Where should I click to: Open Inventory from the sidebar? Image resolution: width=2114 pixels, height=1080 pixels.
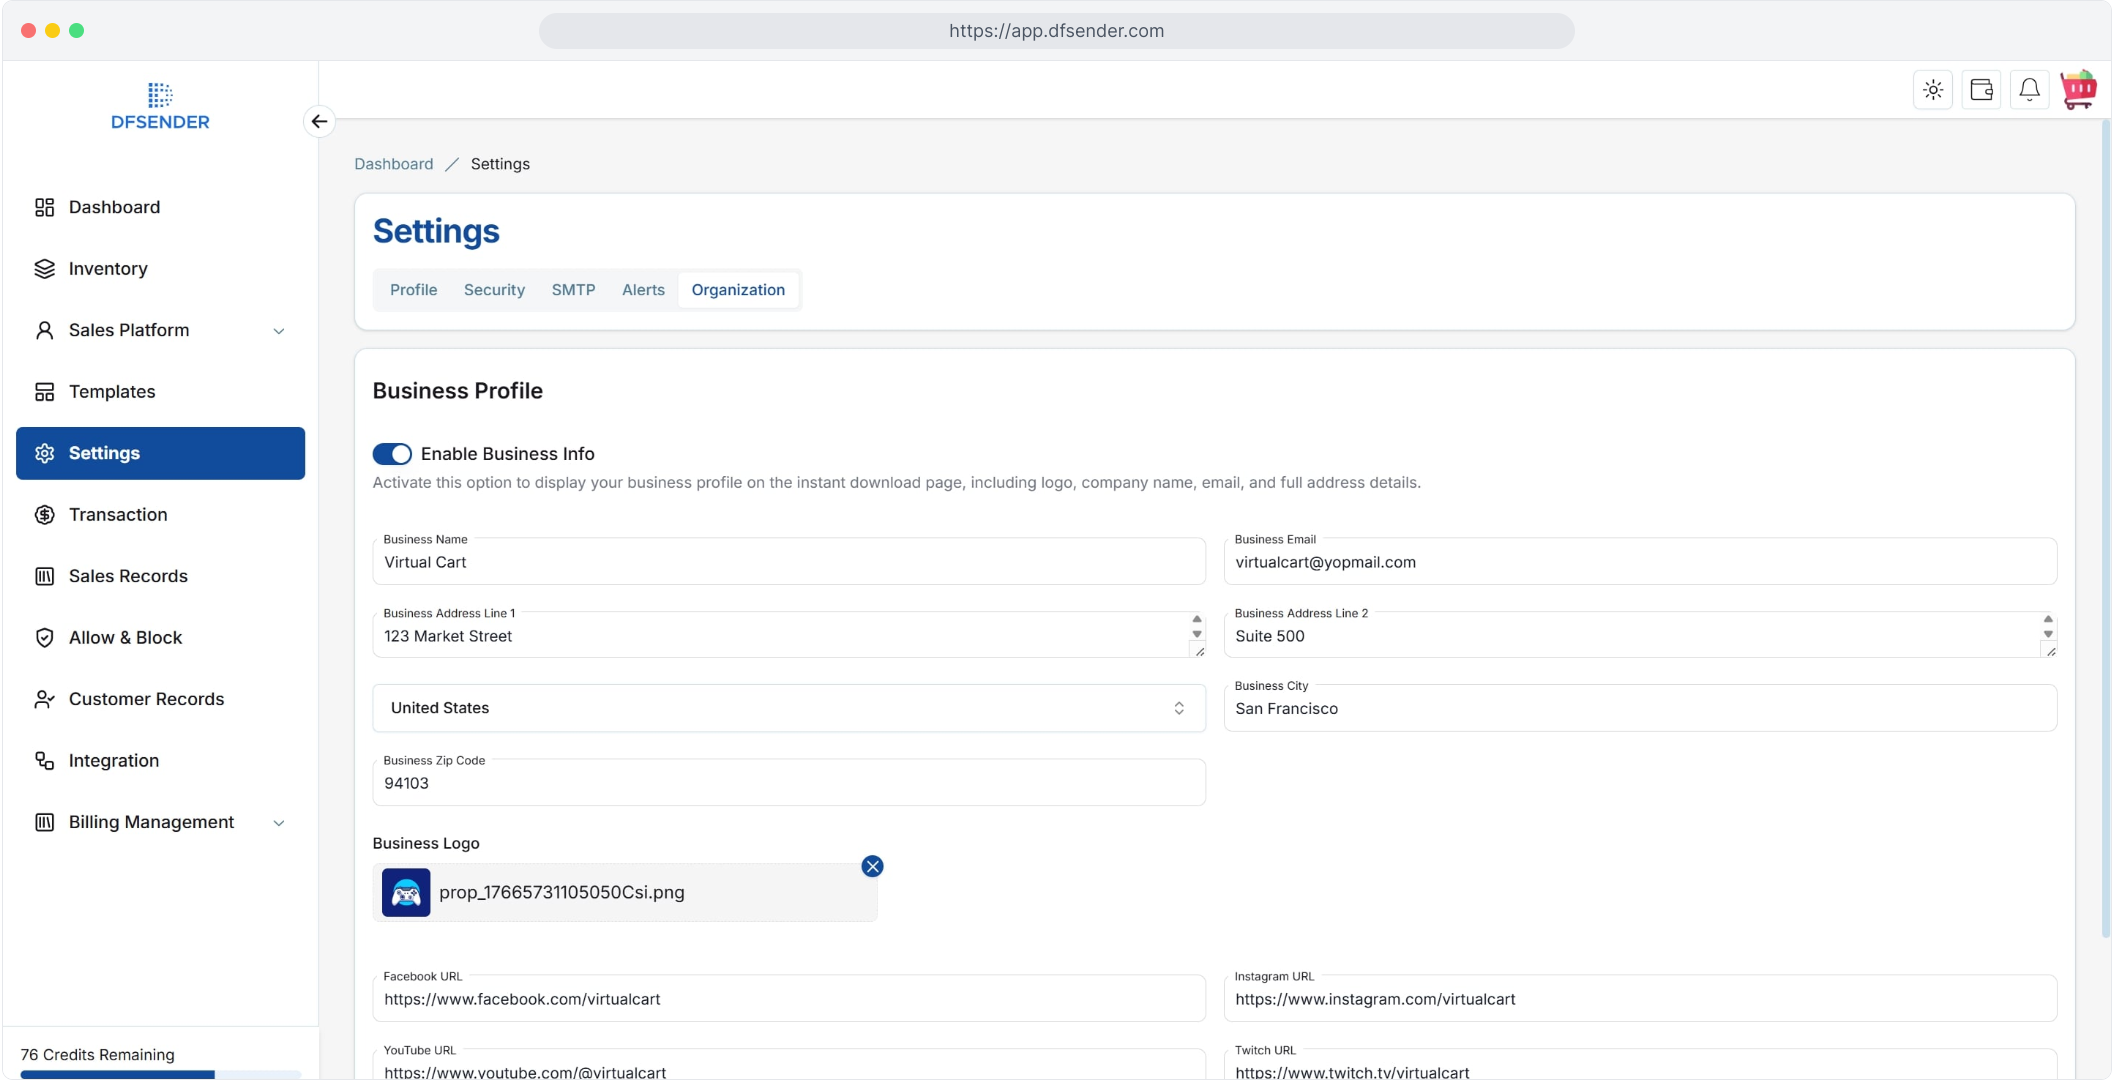[108, 269]
